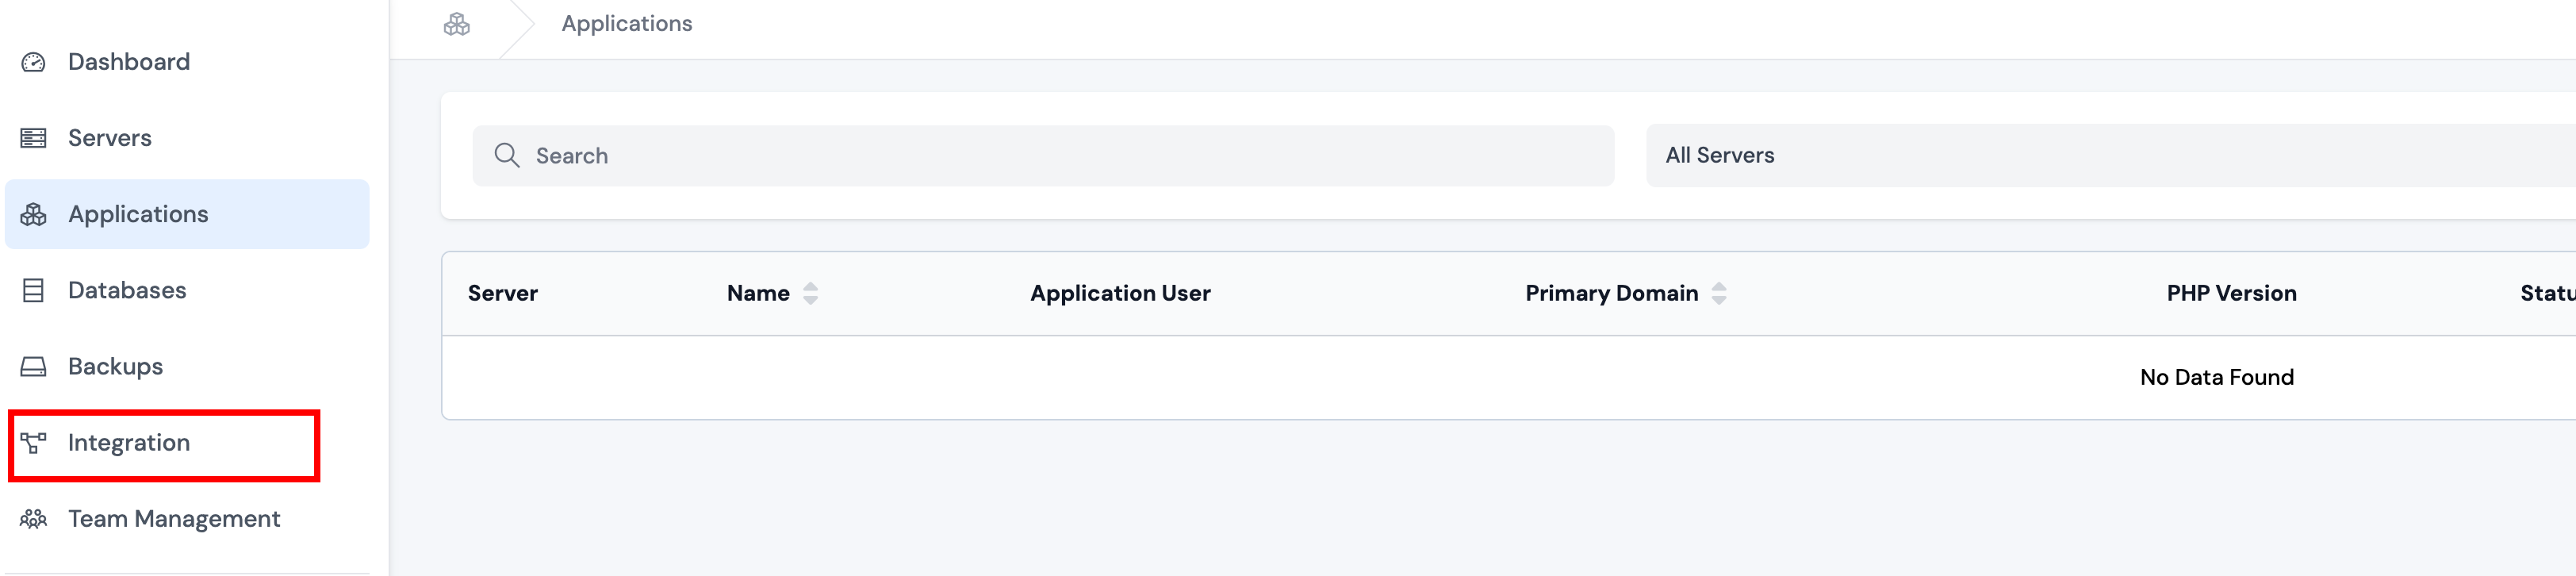This screenshot has height=576, width=2576.
Task: Select Team Management menu entry
Action: coord(174,518)
